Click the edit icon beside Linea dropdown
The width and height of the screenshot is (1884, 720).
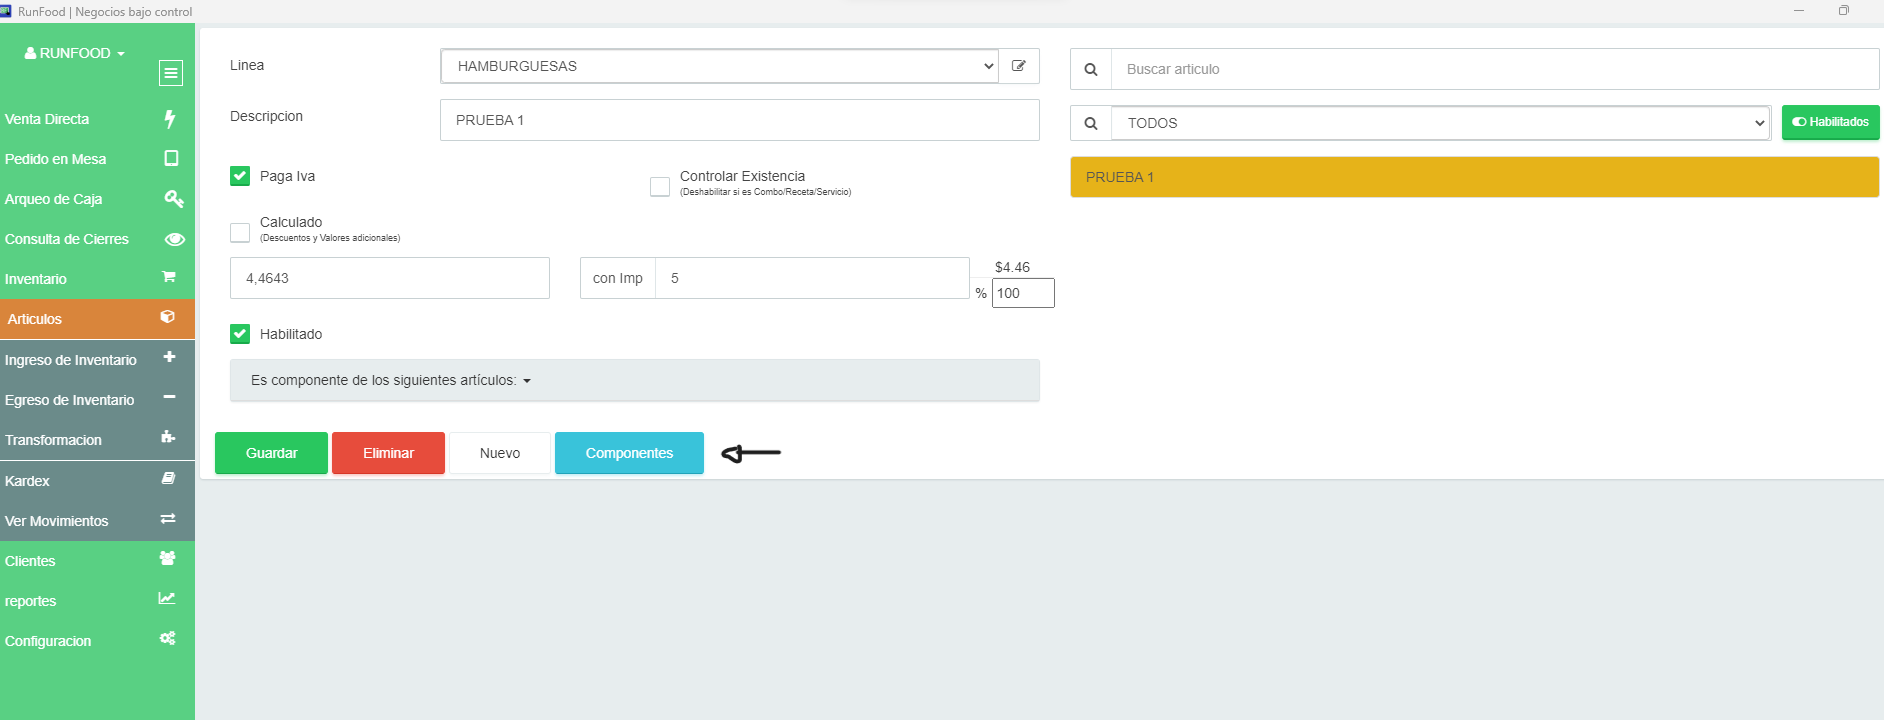[1019, 66]
